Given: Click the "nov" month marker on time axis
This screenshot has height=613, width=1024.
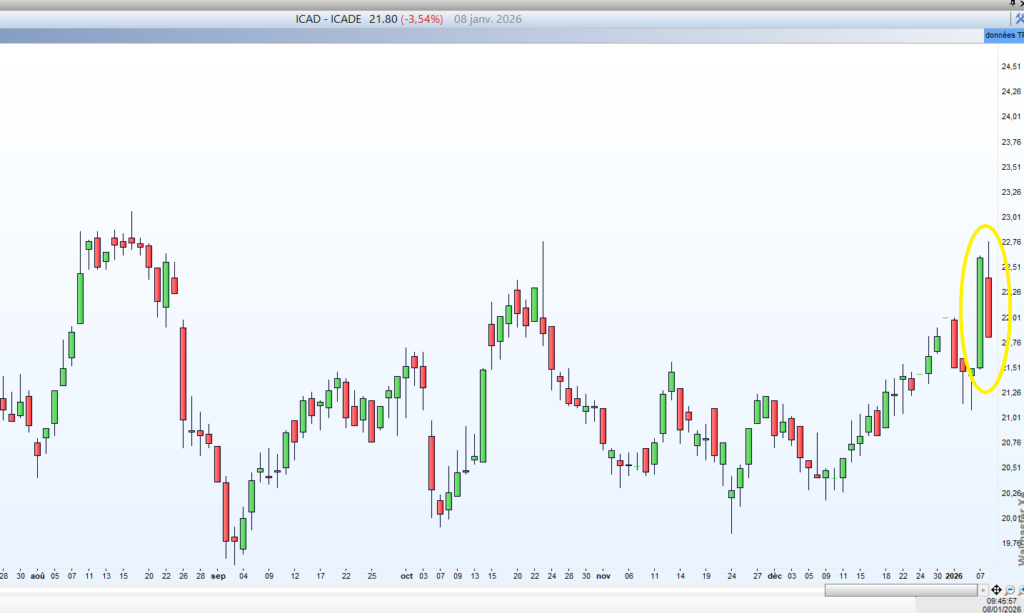Looking at the screenshot, I should pyautogui.click(x=602, y=576).
